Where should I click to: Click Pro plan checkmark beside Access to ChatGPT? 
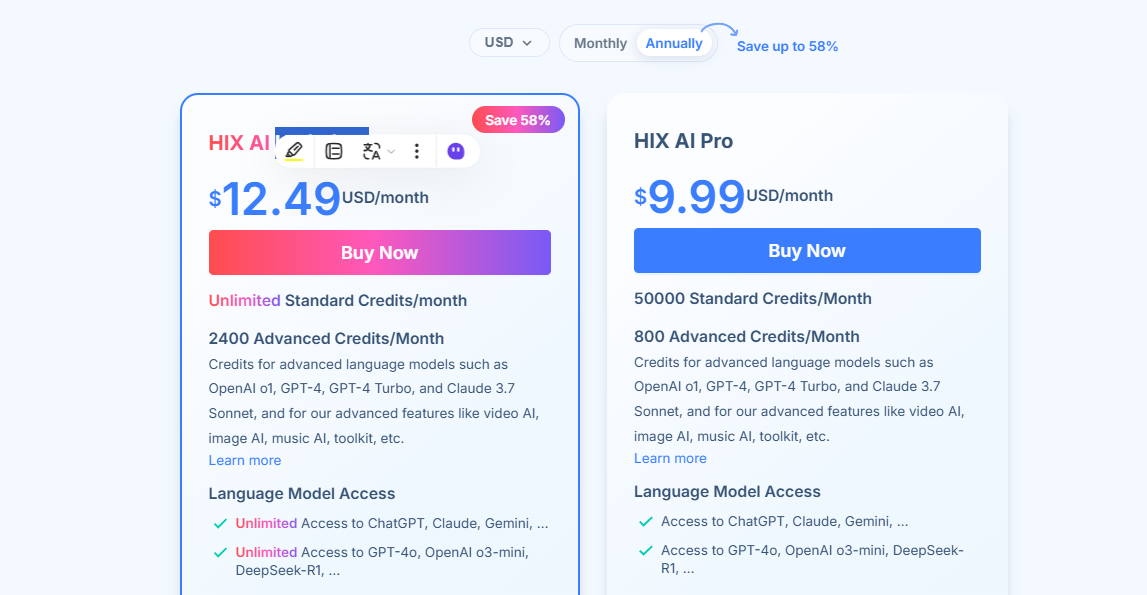(645, 522)
